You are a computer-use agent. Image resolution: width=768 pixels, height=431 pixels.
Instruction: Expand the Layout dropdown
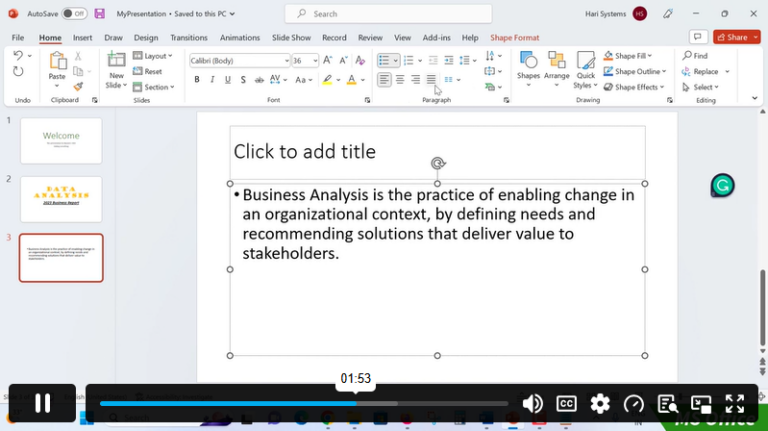(x=153, y=56)
